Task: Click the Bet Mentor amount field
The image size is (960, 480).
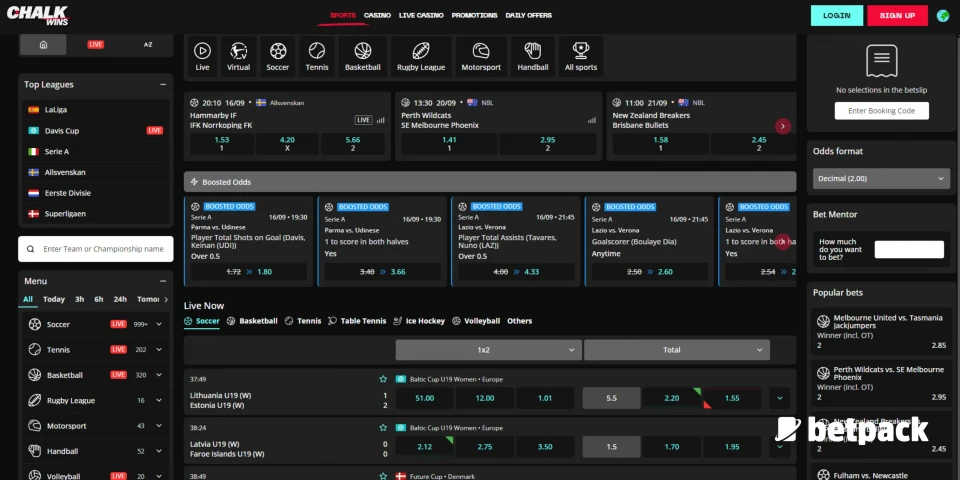Action: [x=908, y=249]
